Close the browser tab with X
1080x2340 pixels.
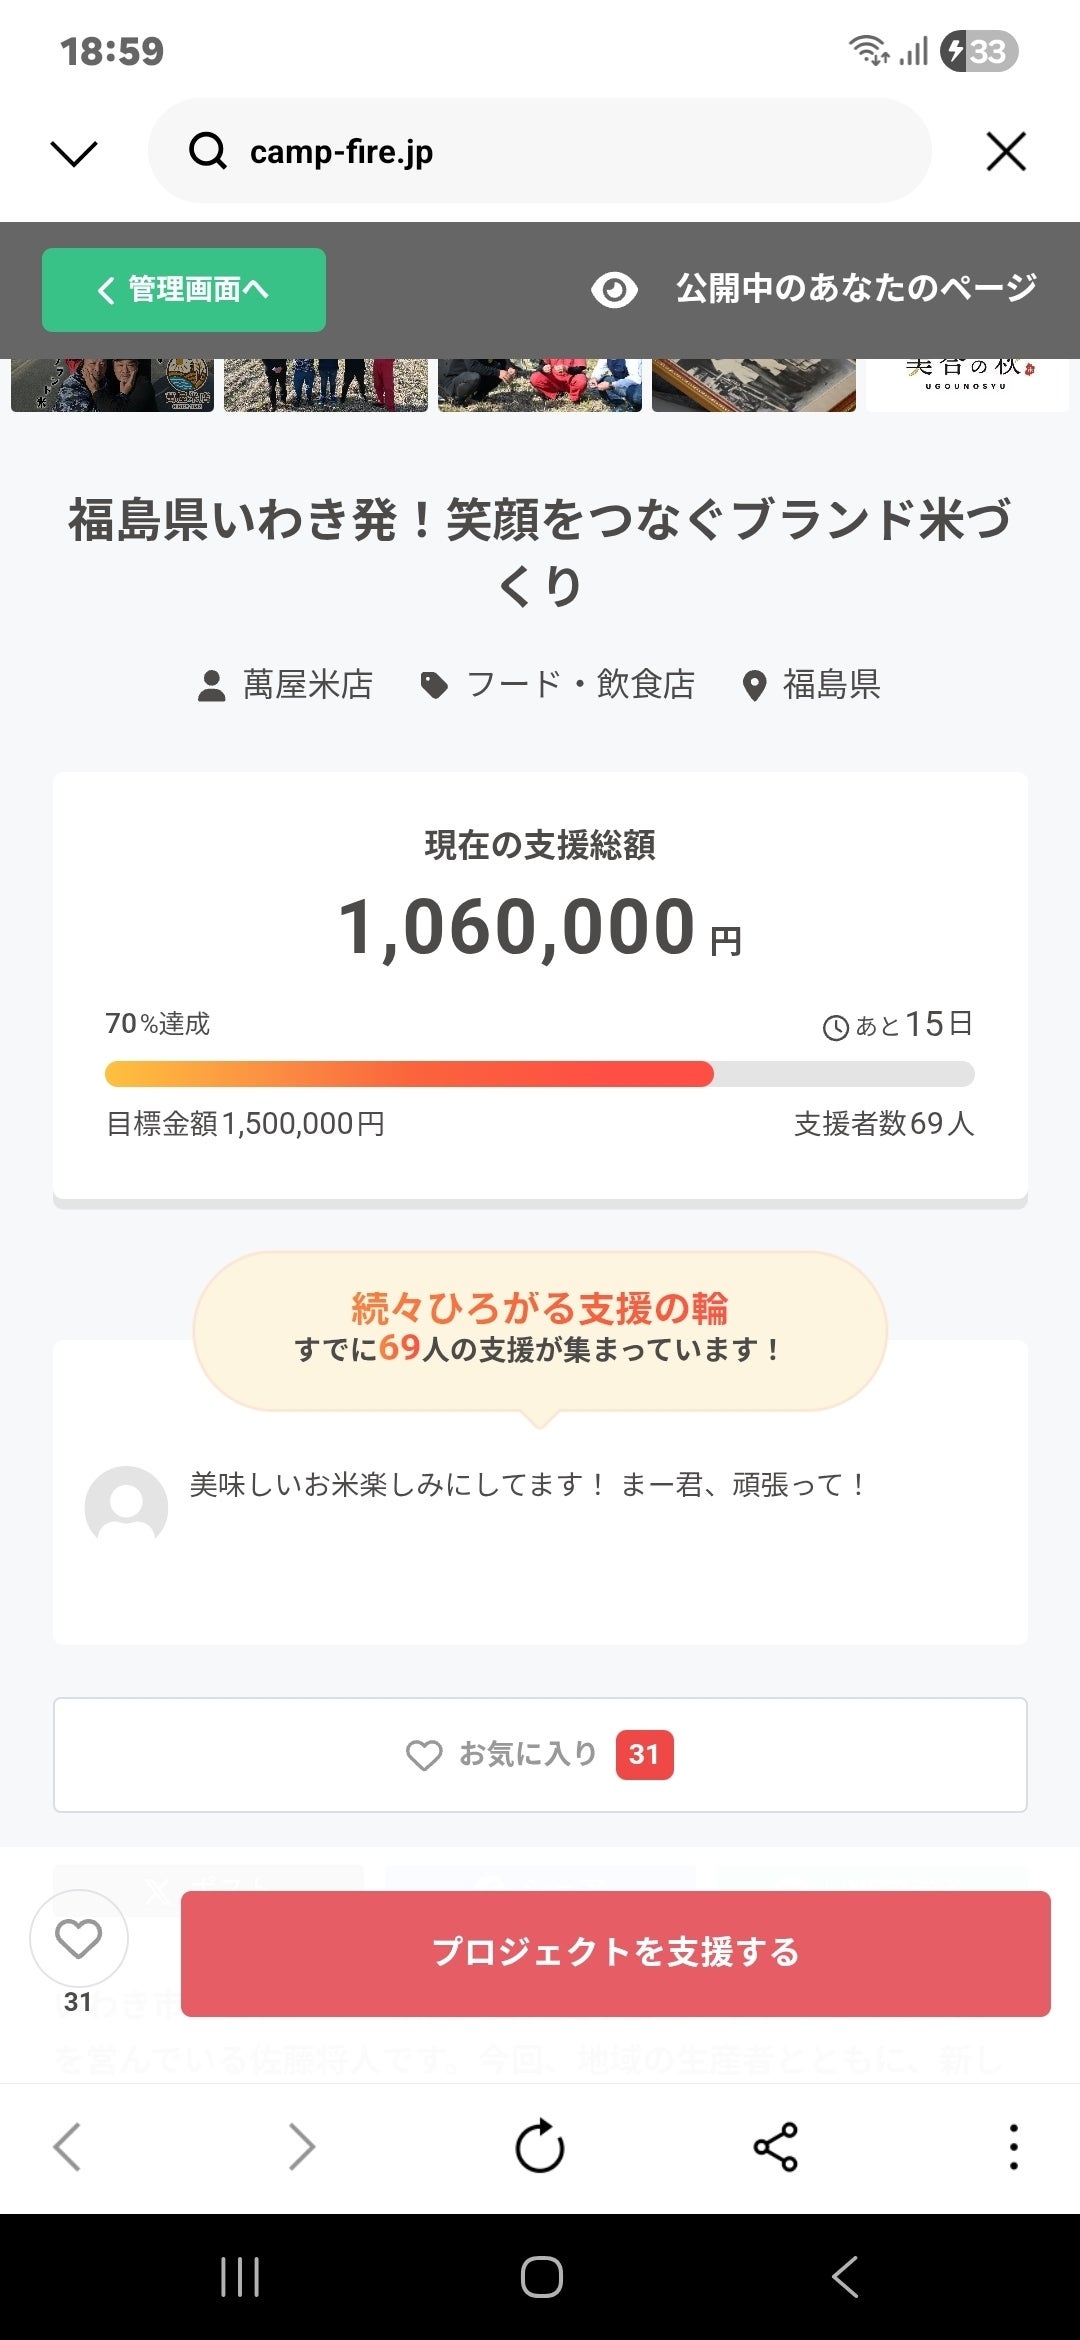[1006, 152]
